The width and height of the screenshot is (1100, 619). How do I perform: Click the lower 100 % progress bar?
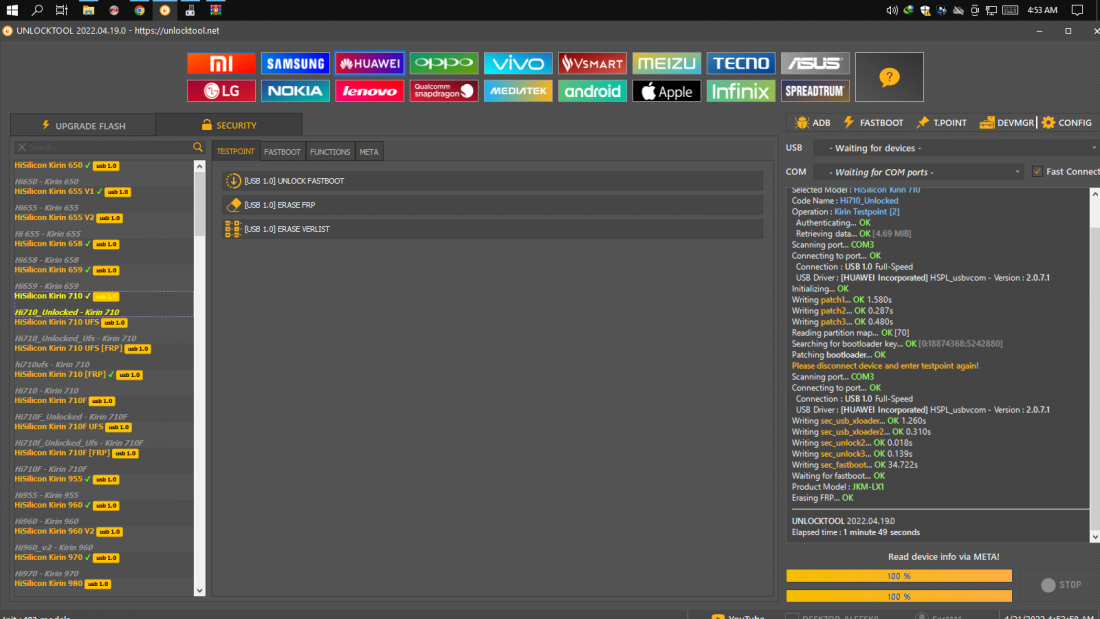[899, 597]
